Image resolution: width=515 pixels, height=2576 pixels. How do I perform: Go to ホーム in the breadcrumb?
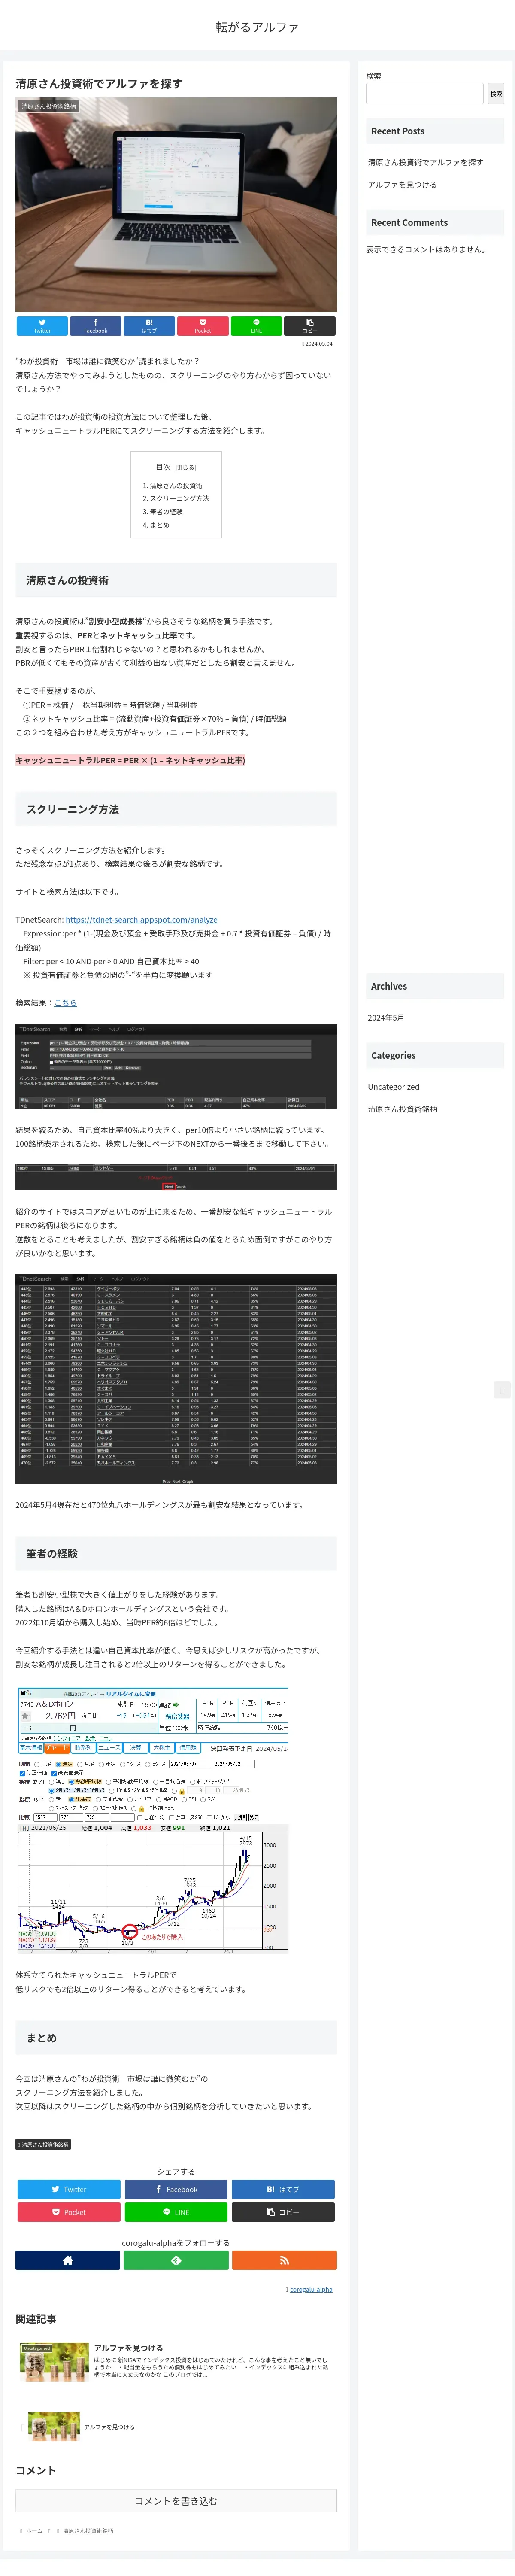coord(34,2530)
